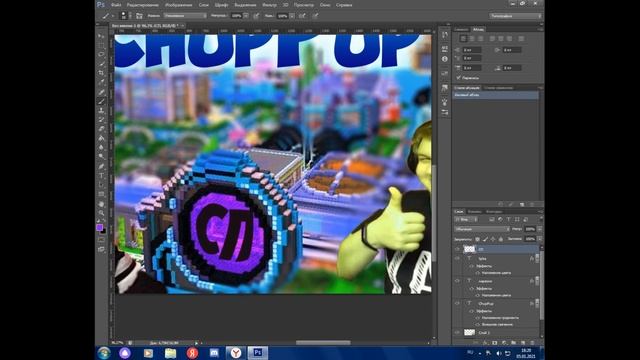
Task: Add layer mask at Layers panel bottom
Action: (x=495, y=343)
